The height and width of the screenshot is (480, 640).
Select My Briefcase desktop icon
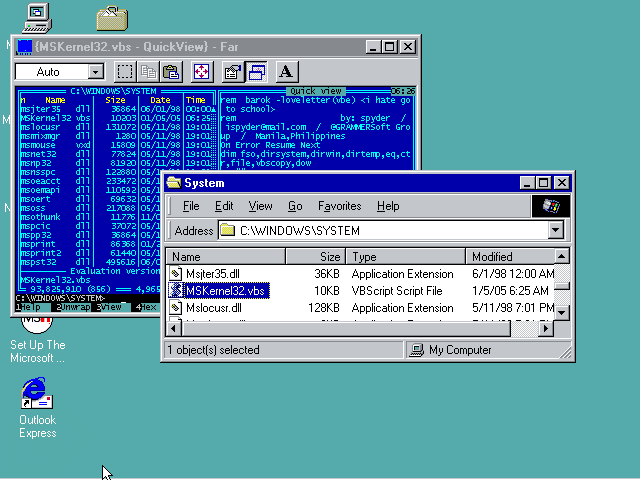(x=112, y=19)
